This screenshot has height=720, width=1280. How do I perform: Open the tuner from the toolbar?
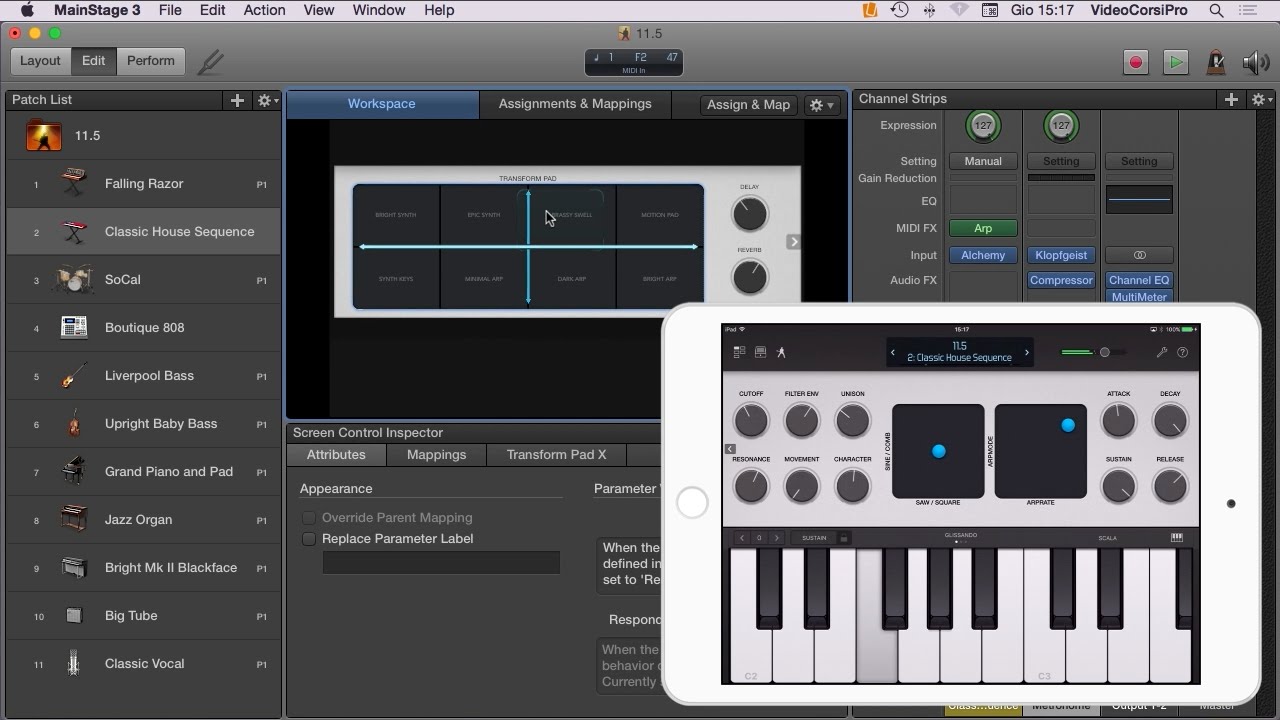210,61
